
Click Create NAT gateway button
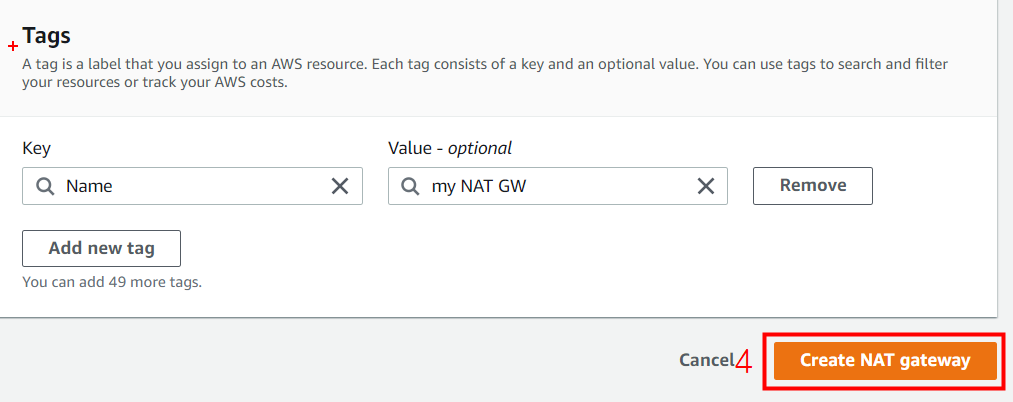tap(885, 360)
